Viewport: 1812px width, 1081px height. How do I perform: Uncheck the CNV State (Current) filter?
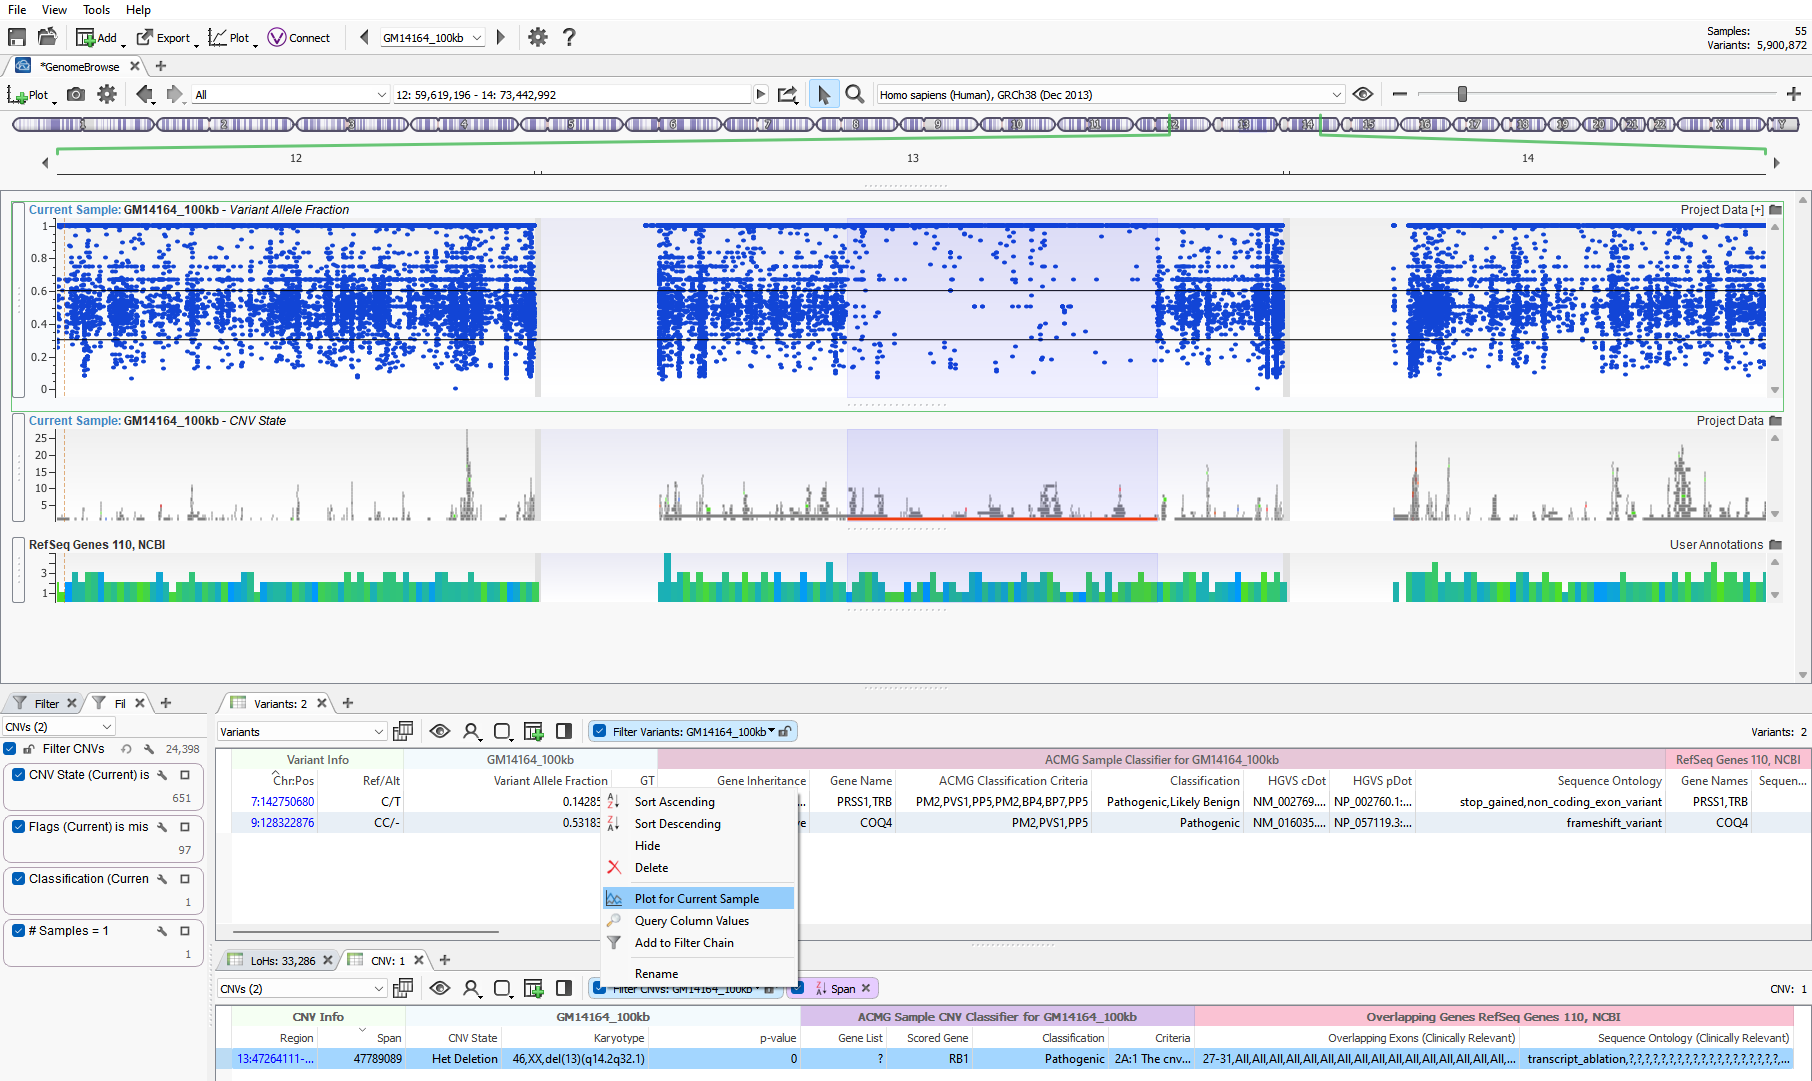pos(18,775)
